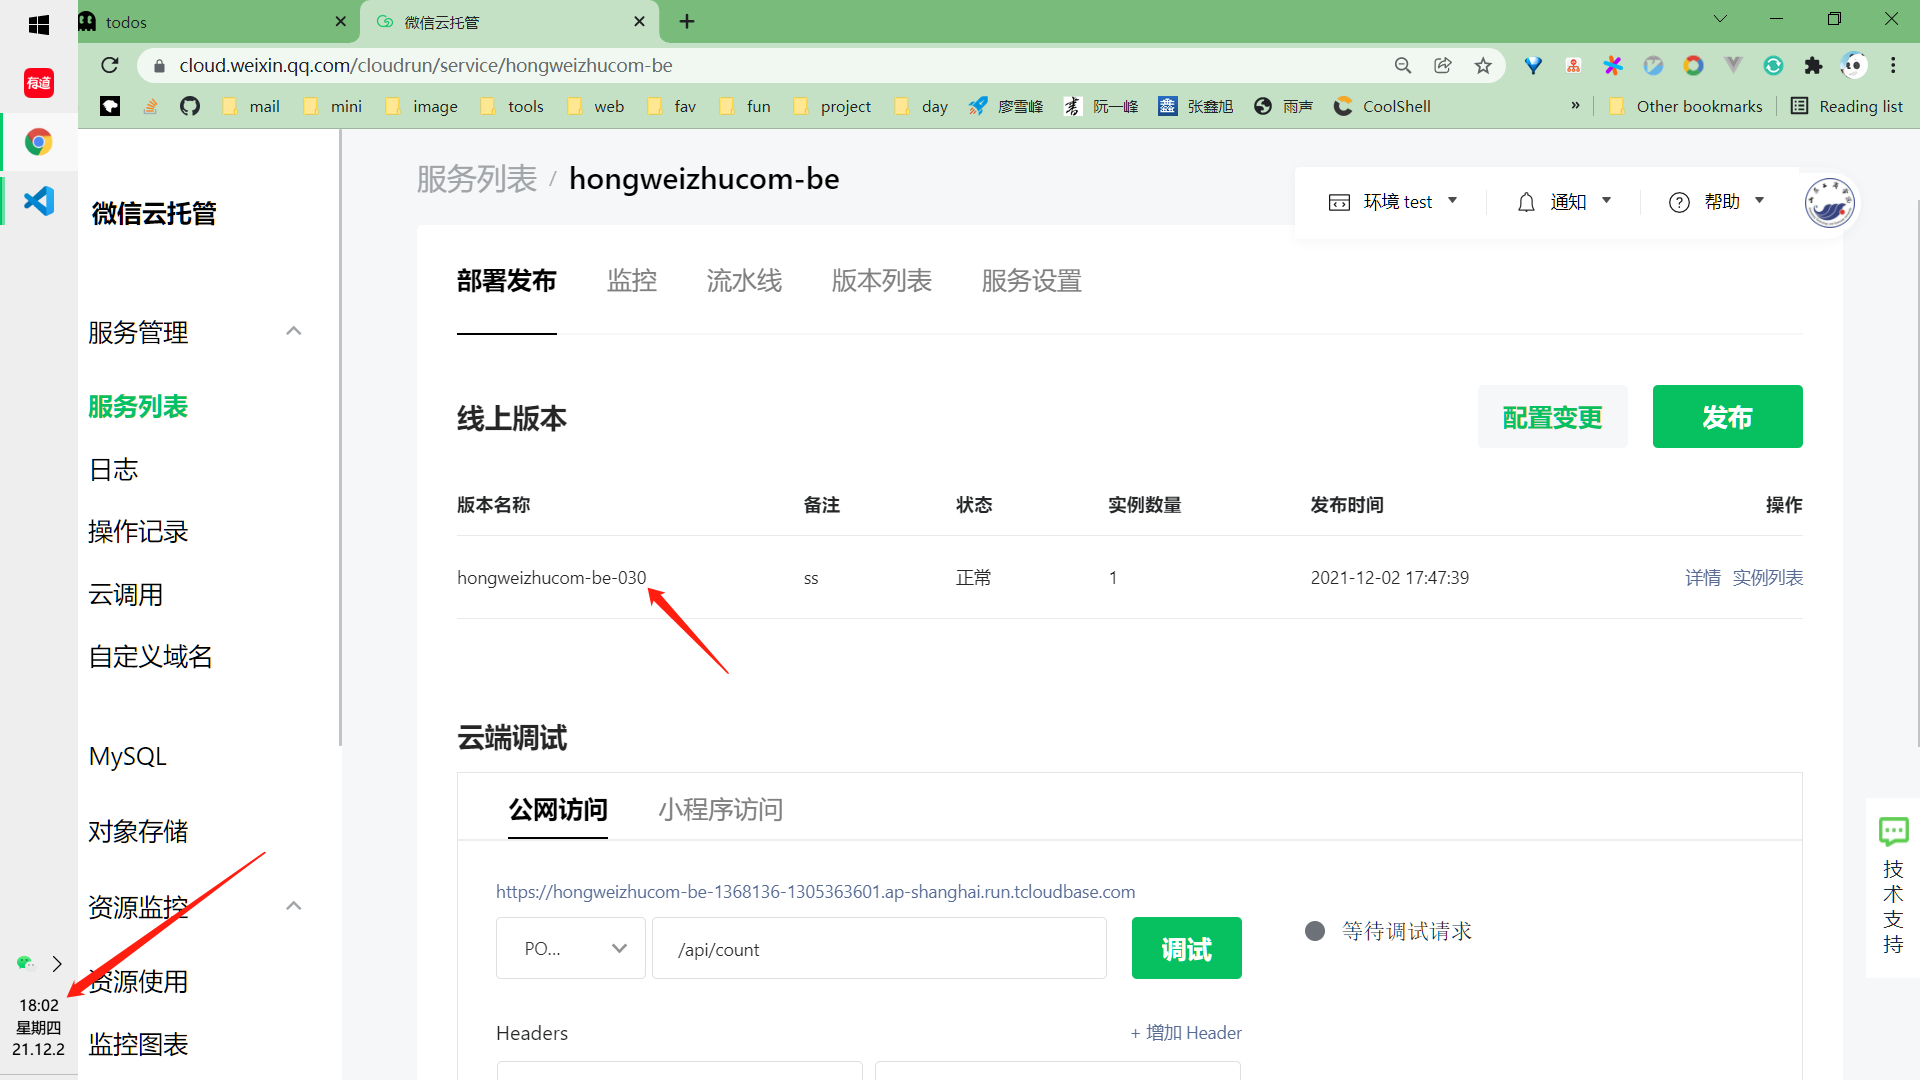Open the HTTP method dropdown
This screenshot has width=1920, height=1080.
(570, 948)
